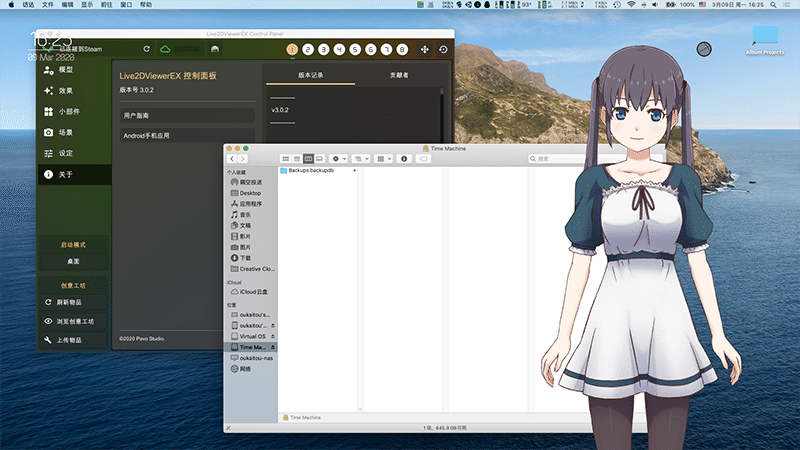Viewport: 800px width, 450px height.
Task: Select model slot 1 circle
Action: [292, 49]
